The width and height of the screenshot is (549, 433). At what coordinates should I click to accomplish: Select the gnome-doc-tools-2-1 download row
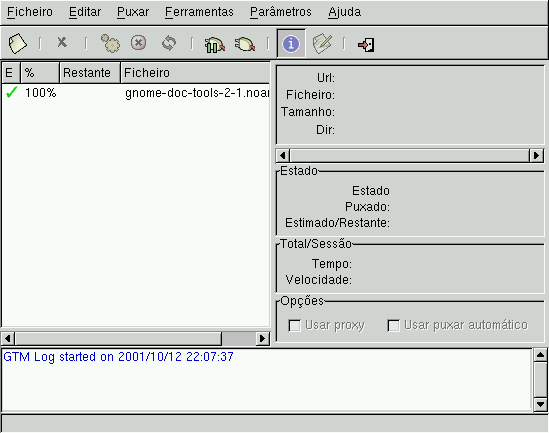point(136,93)
